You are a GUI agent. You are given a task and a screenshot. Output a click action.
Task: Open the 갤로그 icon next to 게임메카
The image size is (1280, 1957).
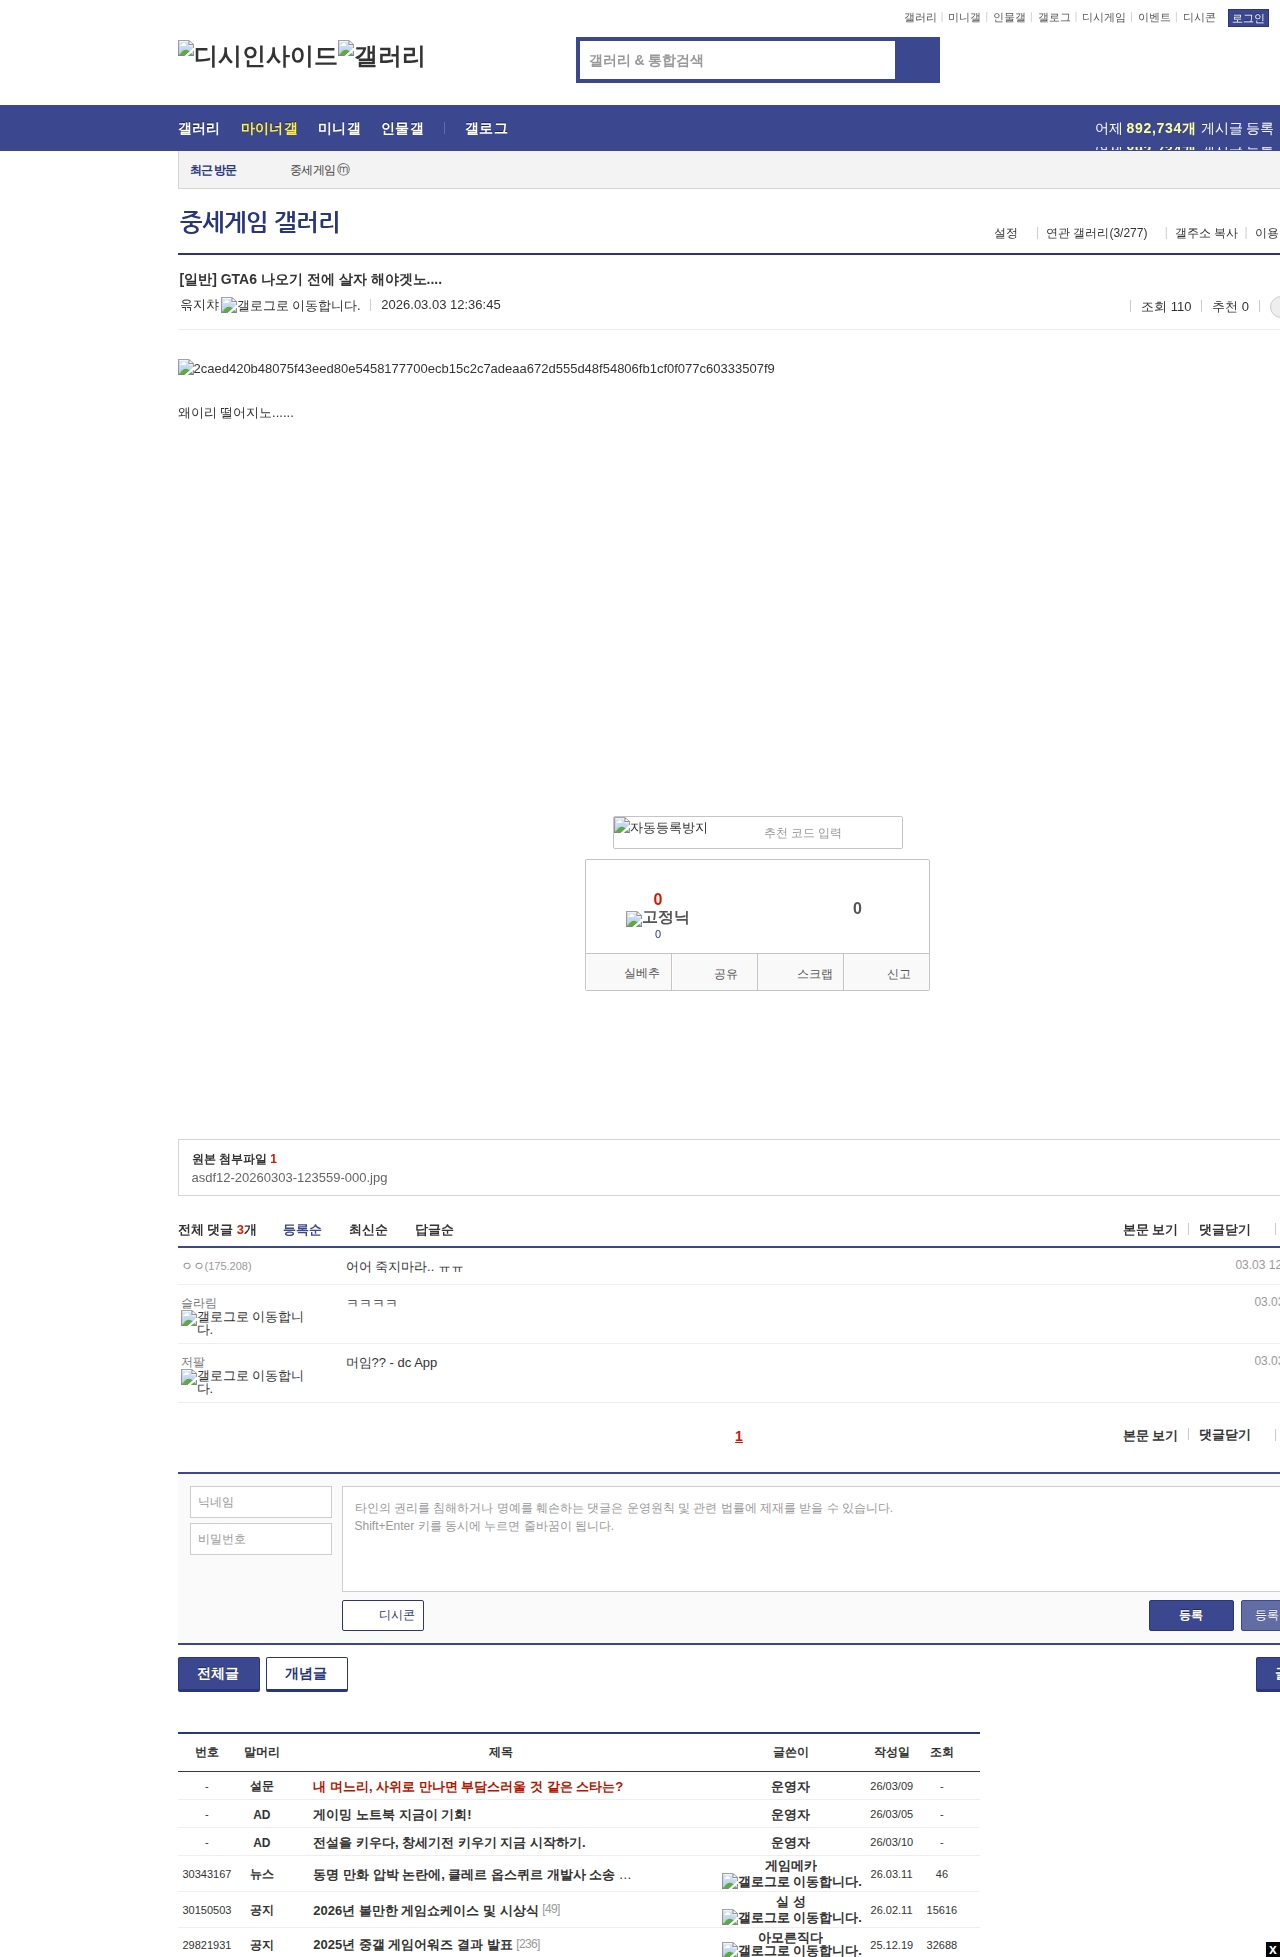(x=791, y=1882)
